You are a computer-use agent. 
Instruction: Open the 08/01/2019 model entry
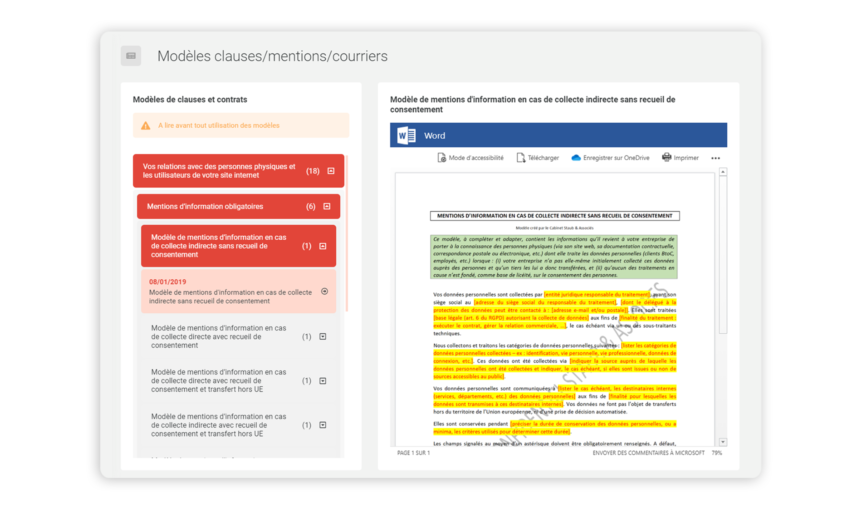pos(238,291)
